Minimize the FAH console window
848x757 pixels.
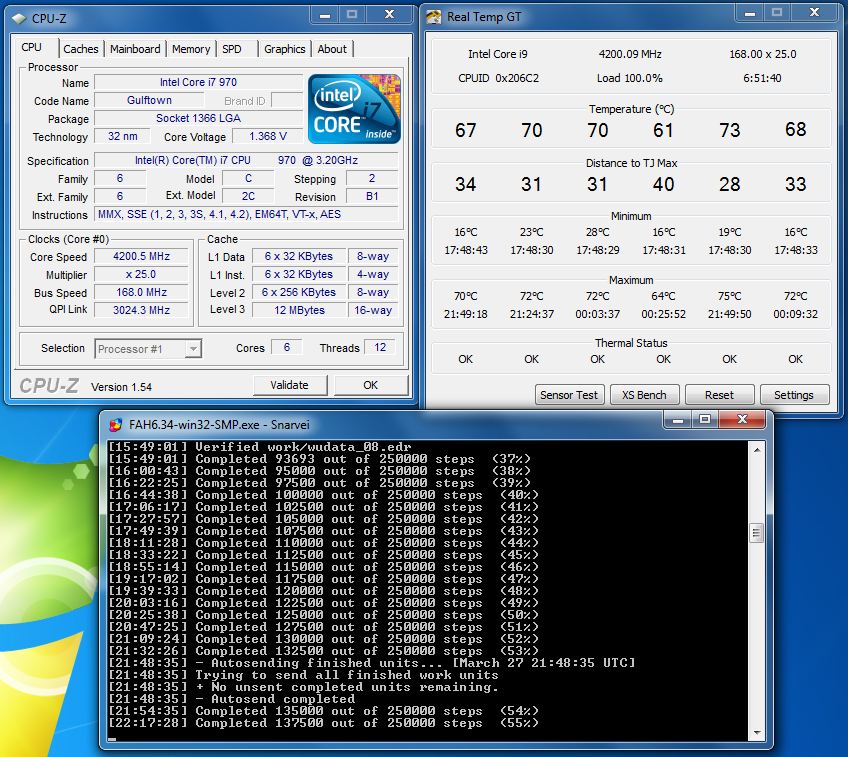click(x=678, y=419)
